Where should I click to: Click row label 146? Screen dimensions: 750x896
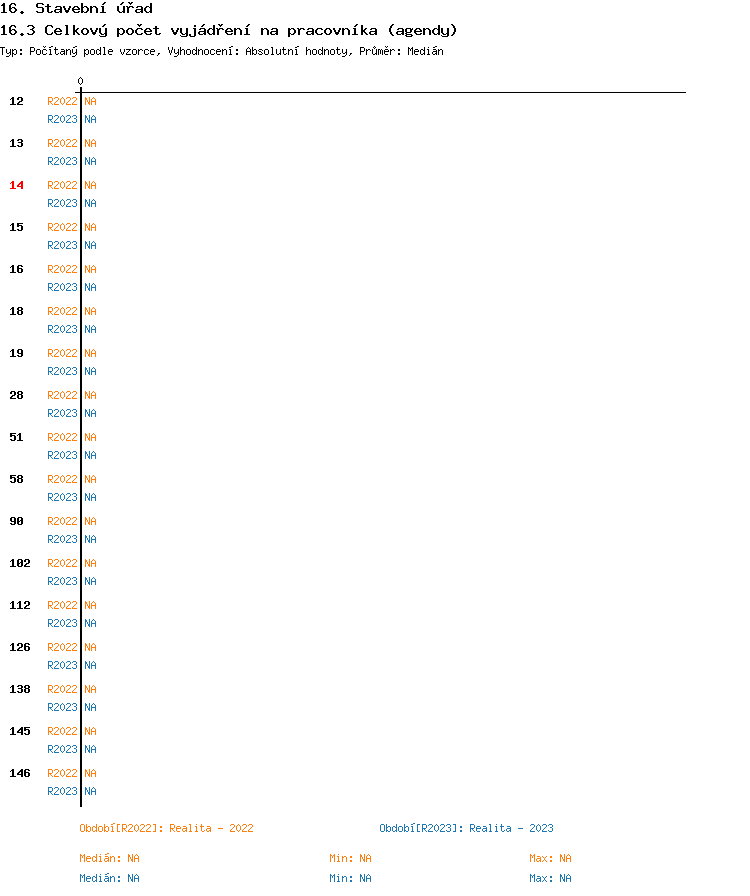click(x=20, y=773)
